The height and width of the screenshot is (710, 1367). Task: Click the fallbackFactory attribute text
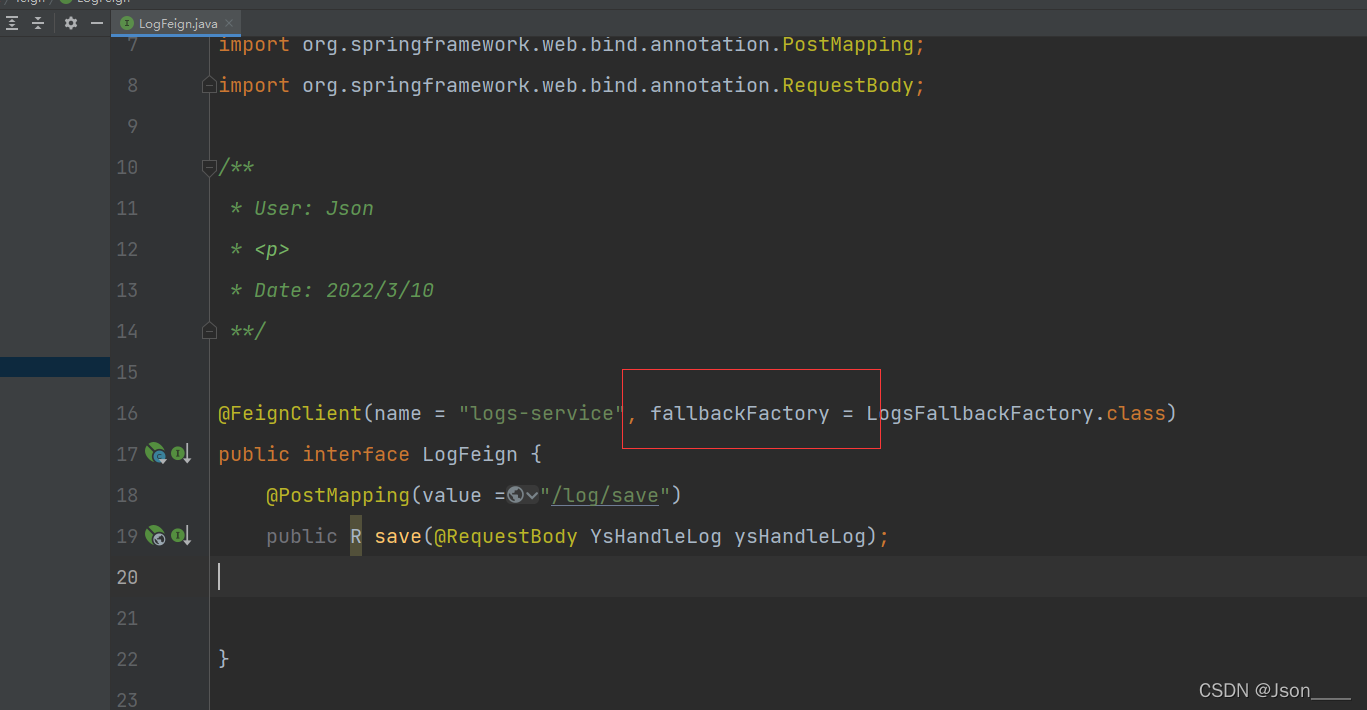pyautogui.click(x=740, y=413)
